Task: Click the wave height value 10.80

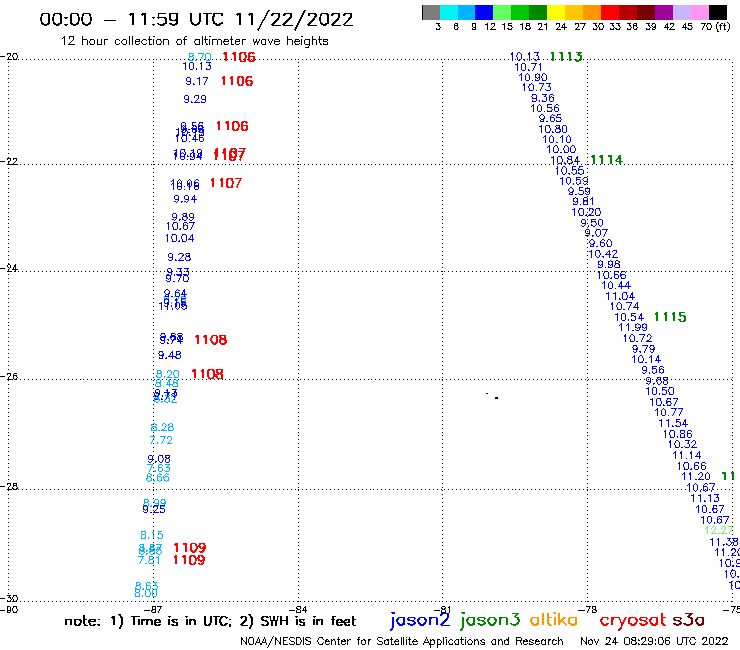Action: (x=553, y=129)
